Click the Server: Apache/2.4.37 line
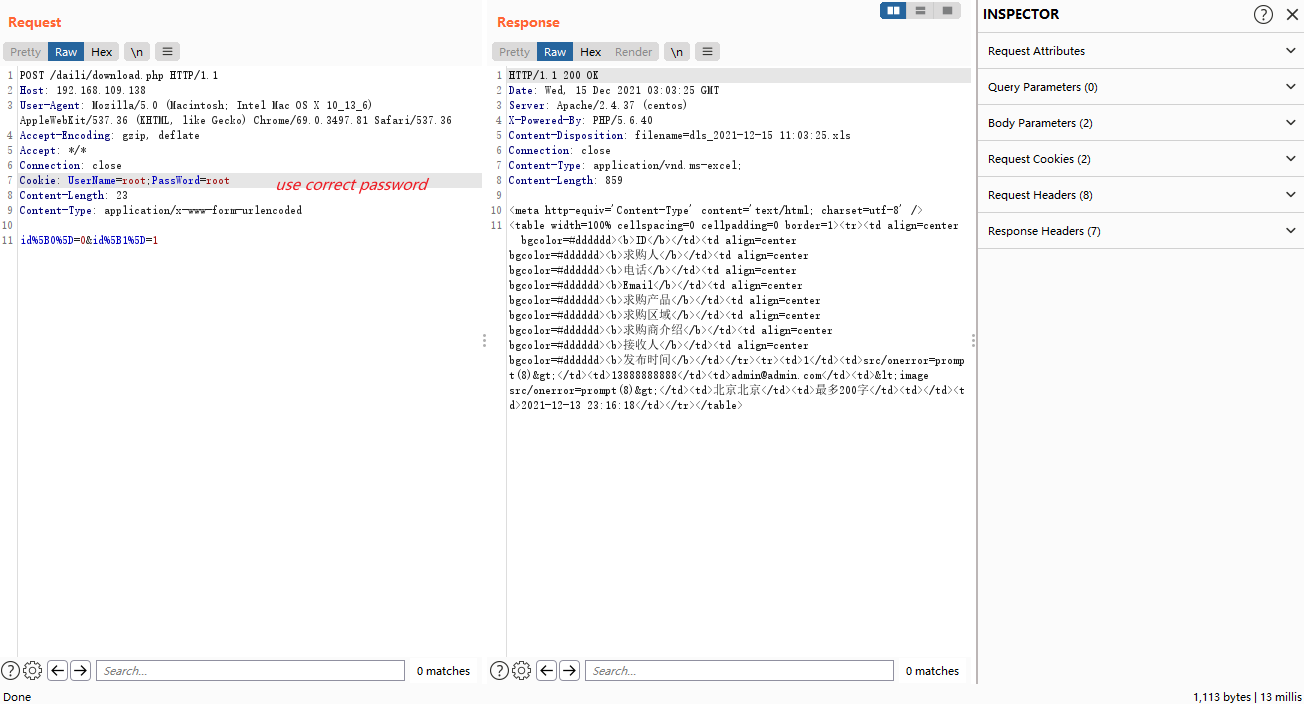The height and width of the screenshot is (704, 1304). 597,106
